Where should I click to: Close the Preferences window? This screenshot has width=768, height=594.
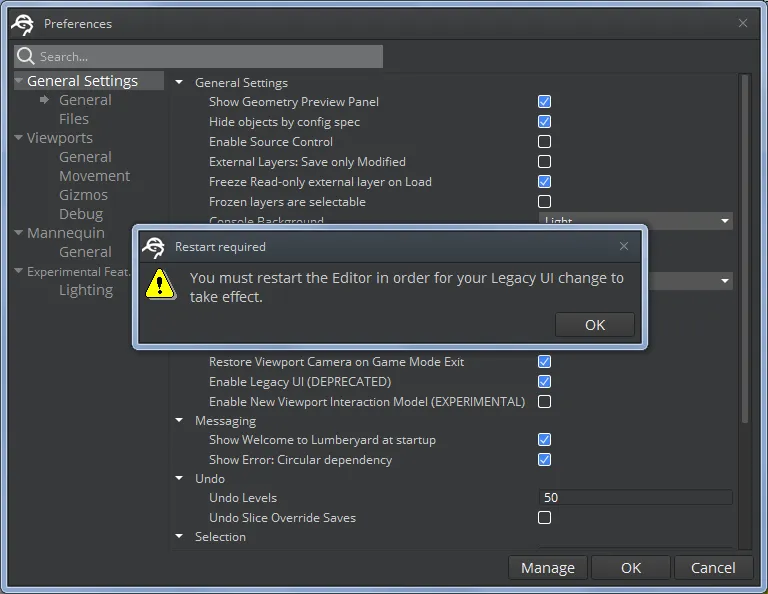pyautogui.click(x=743, y=23)
